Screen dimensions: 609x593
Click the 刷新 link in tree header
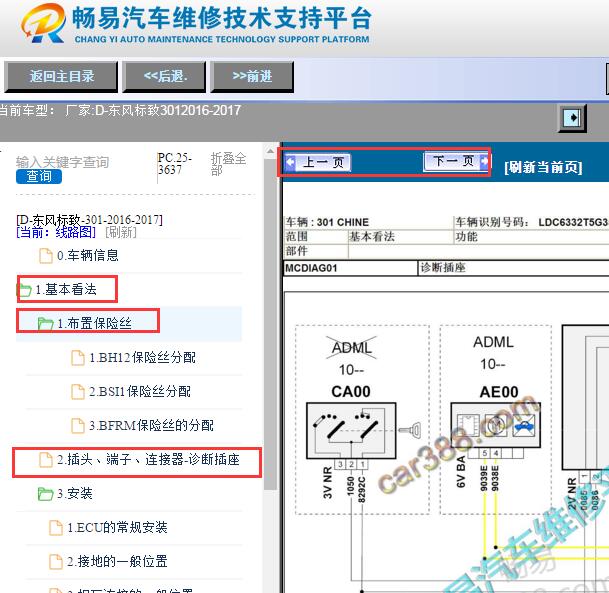point(121,232)
